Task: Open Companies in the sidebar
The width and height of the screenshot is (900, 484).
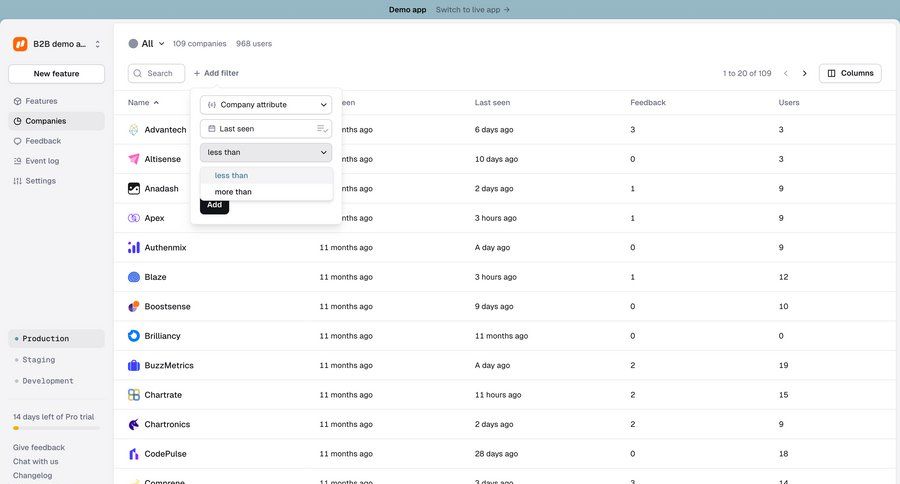Action: coord(56,121)
